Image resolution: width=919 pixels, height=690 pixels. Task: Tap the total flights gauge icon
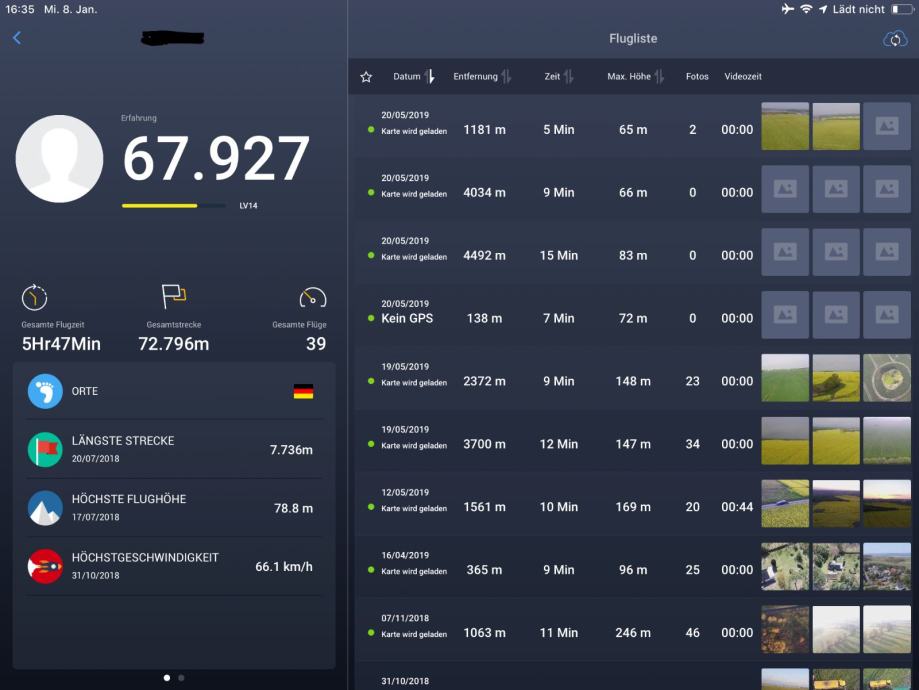tap(313, 297)
